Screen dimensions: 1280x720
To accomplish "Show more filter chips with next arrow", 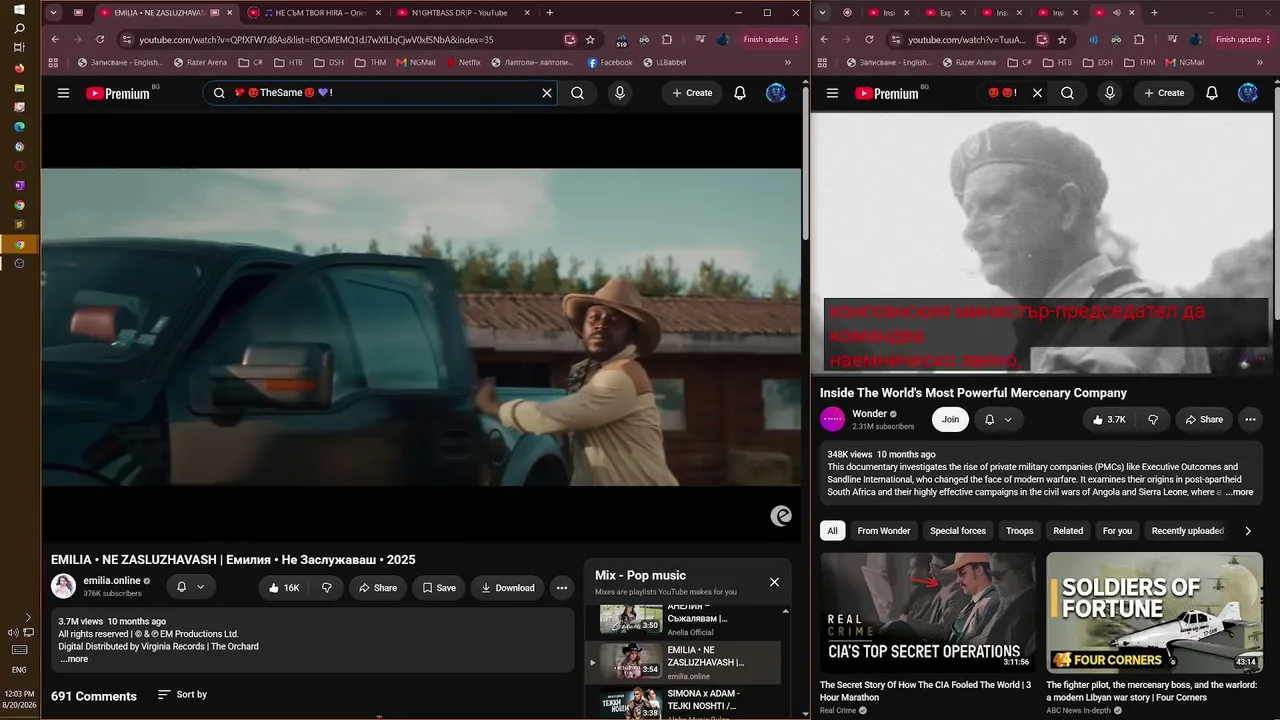I will (x=1248, y=531).
